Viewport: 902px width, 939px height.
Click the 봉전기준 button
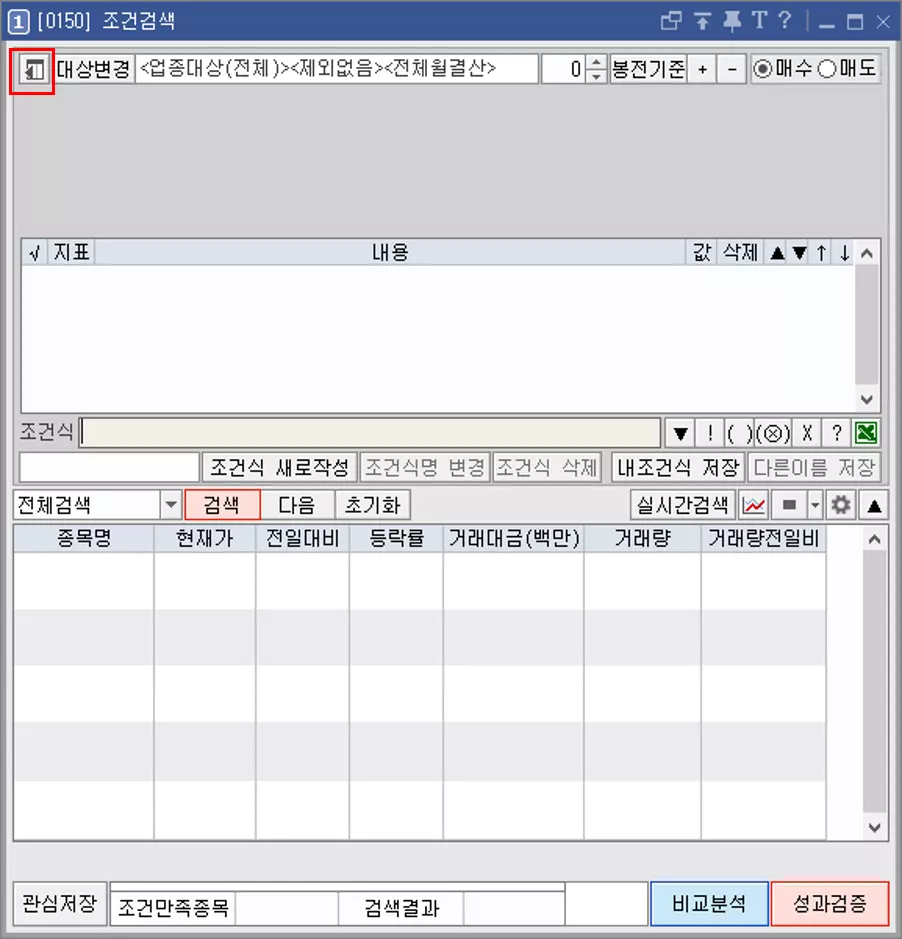[x=648, y=69]
